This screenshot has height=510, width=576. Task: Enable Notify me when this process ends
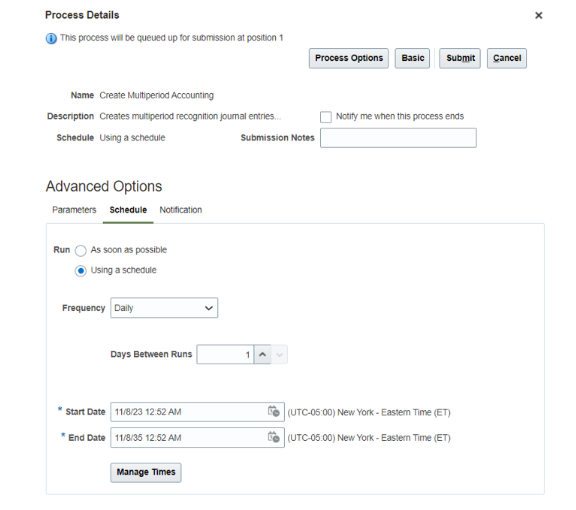click(x=326, y=117)
